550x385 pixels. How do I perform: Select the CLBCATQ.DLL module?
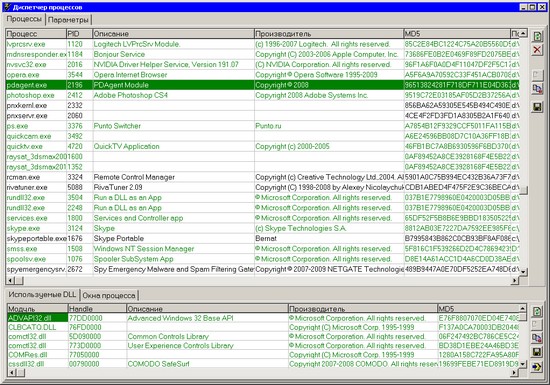[263, 327]
